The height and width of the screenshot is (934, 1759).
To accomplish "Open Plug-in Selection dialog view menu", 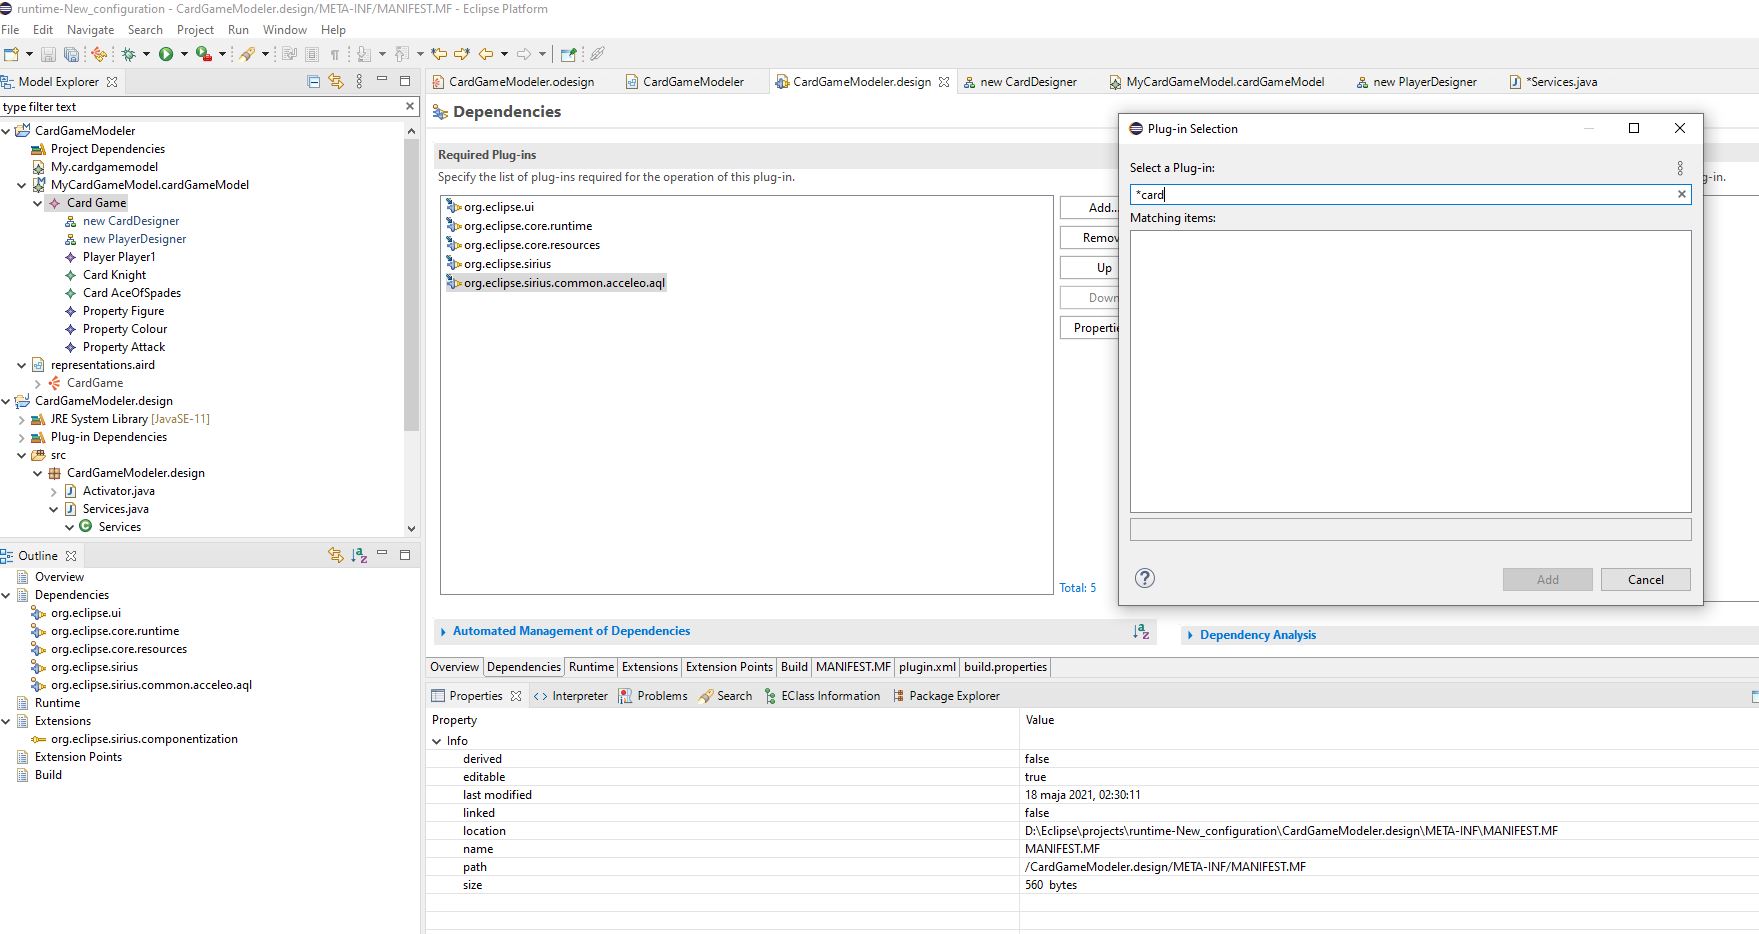I will (x=1680, y=168).
